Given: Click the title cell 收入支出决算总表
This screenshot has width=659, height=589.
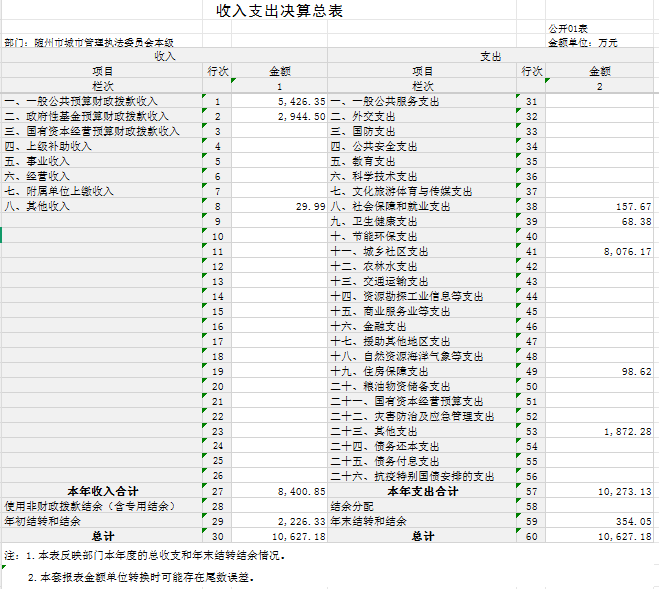Looking at the screenshot, I should click(279, 12).
